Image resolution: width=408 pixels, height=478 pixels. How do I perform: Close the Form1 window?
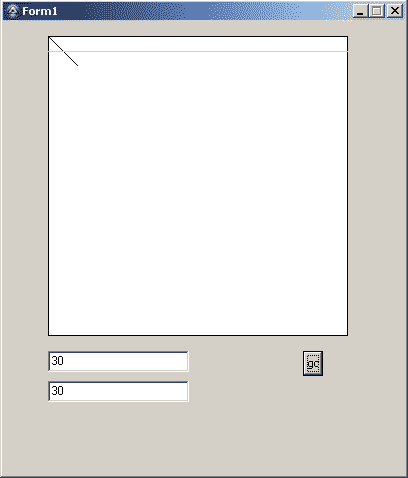point(395,11)
